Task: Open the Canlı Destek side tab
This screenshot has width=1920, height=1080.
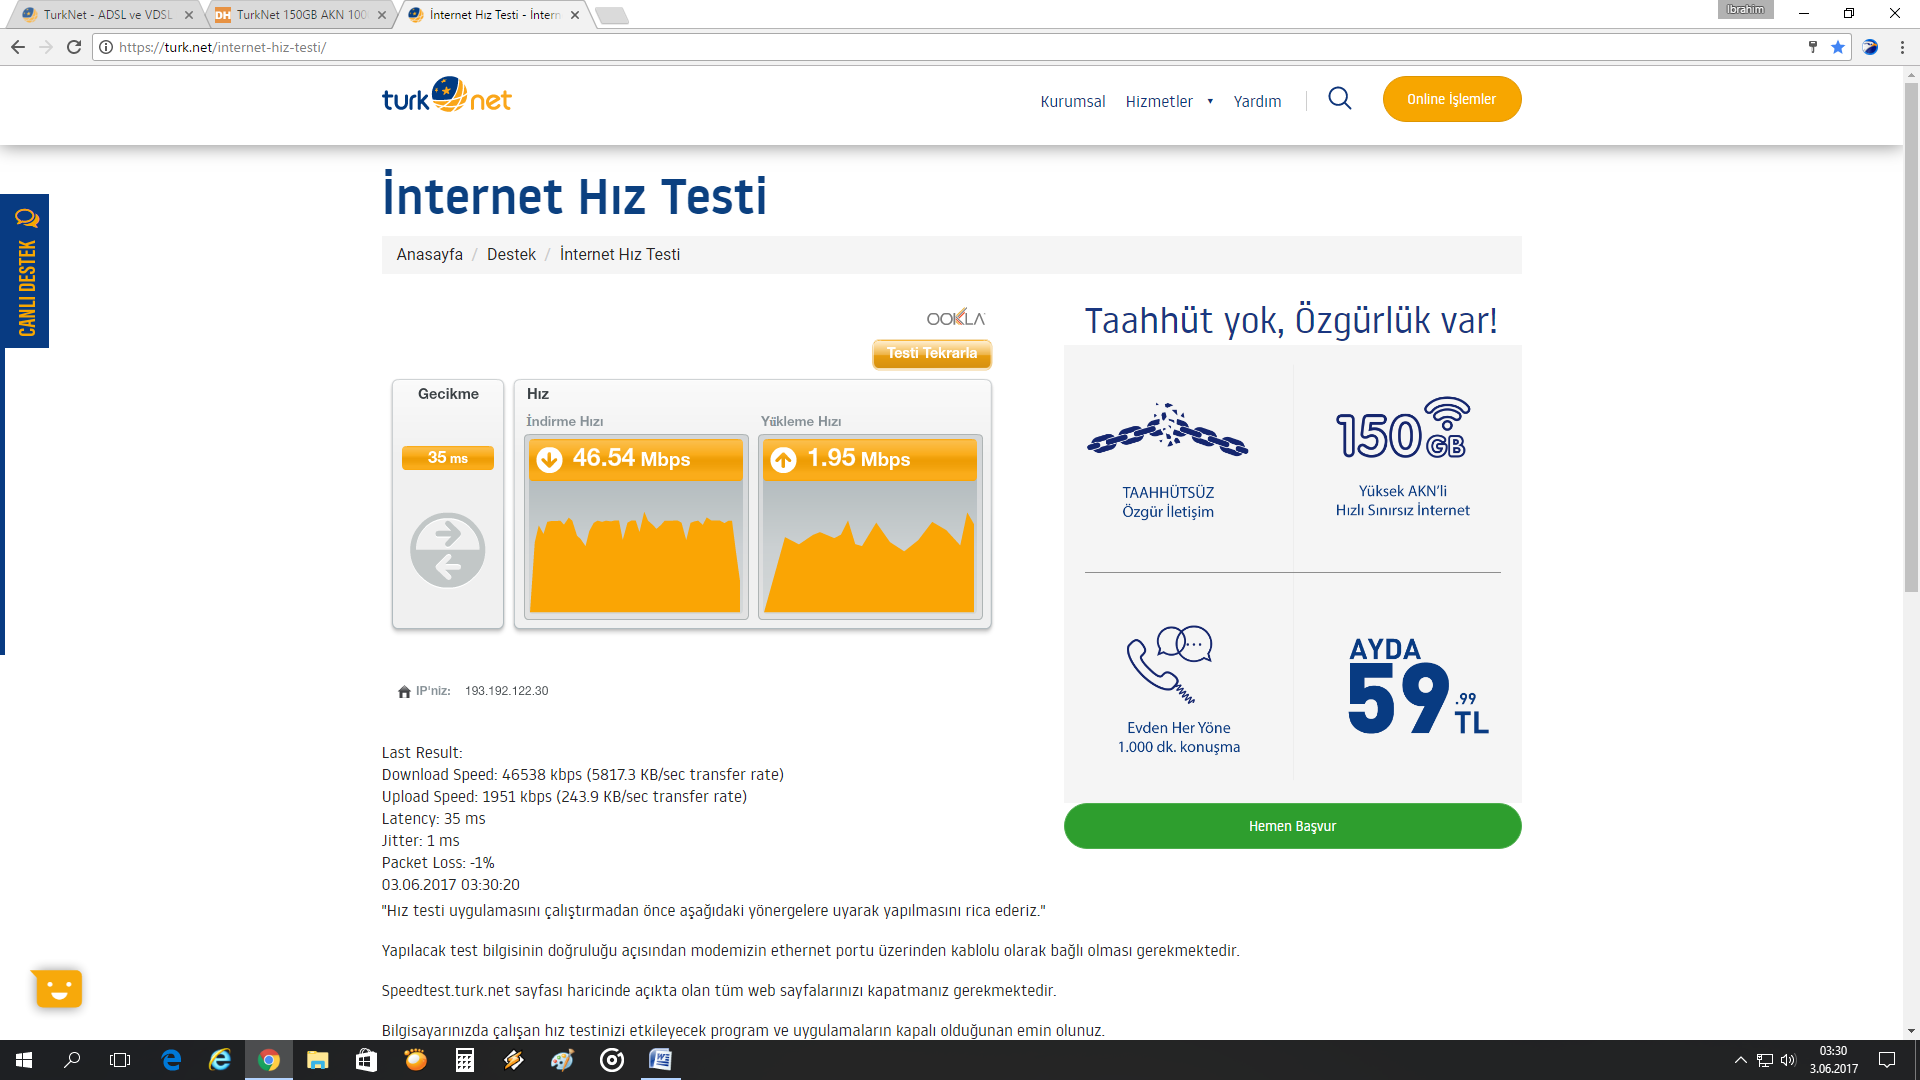Action: (x=25, y=271)
